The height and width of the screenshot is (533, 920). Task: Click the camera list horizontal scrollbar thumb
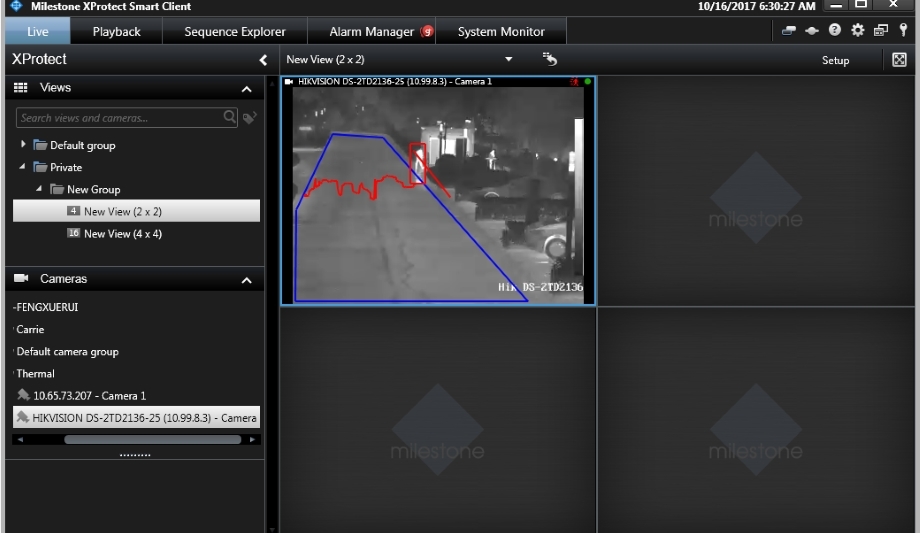(x=153, y=439)
